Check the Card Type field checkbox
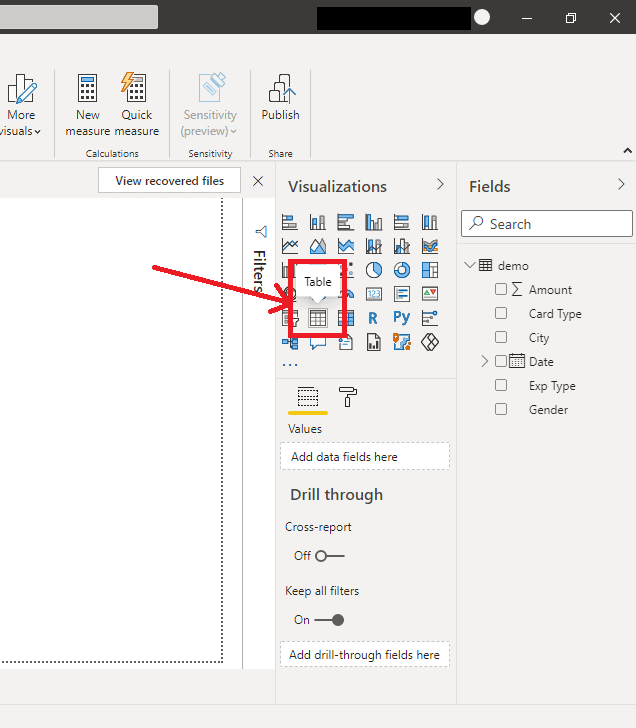The image size is (636, 728). [x=500, y=313]
